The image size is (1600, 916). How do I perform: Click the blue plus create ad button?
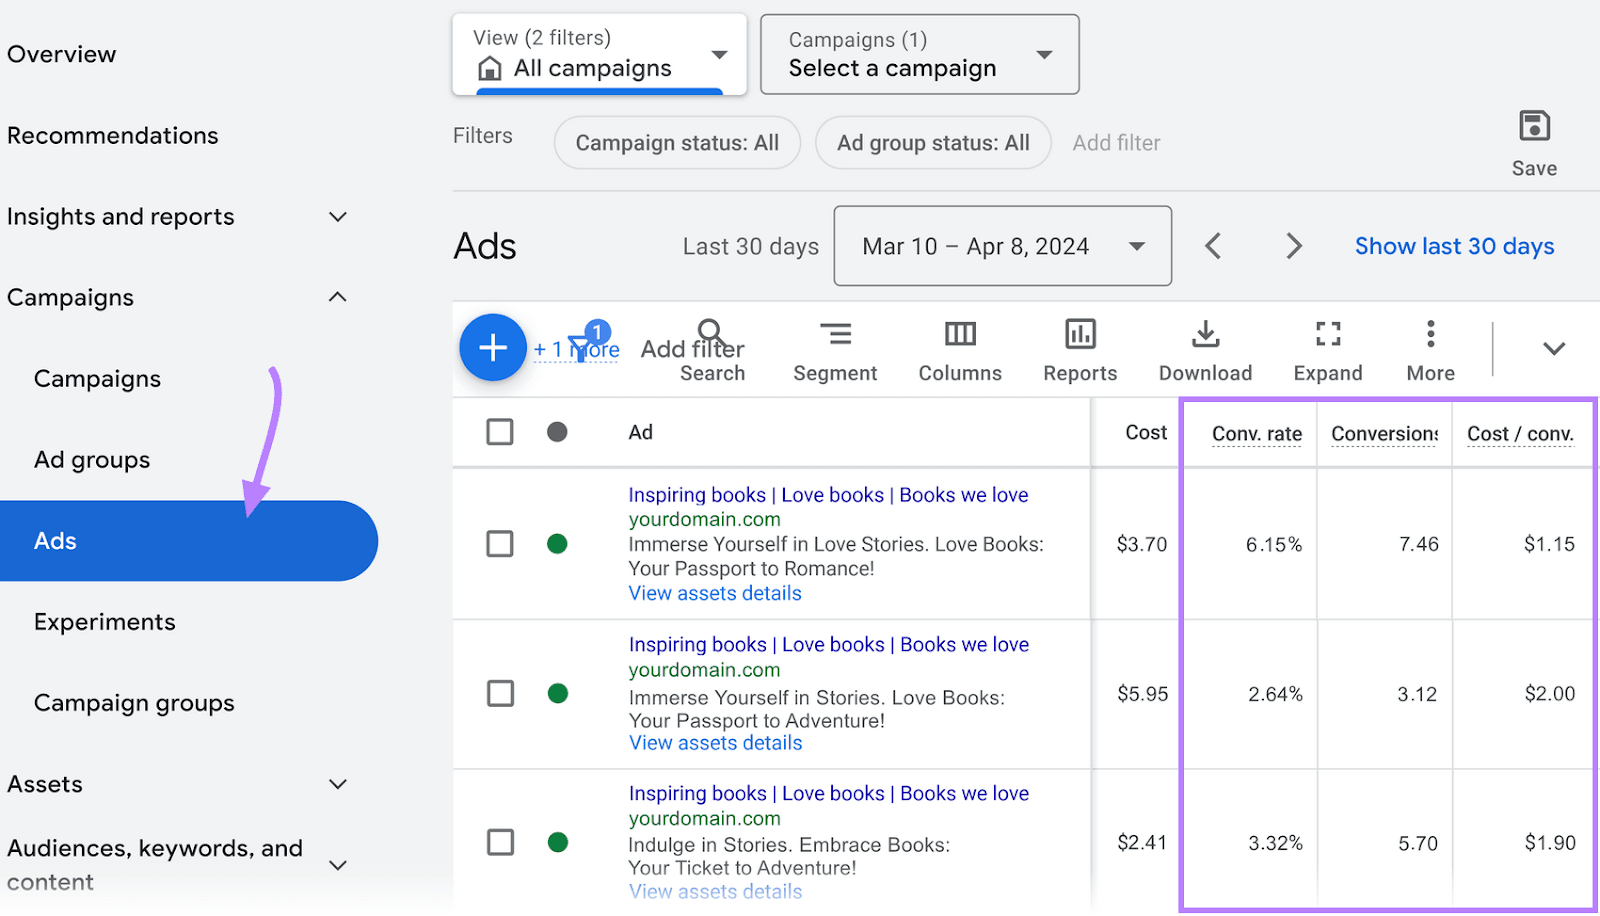click(492, 348)
